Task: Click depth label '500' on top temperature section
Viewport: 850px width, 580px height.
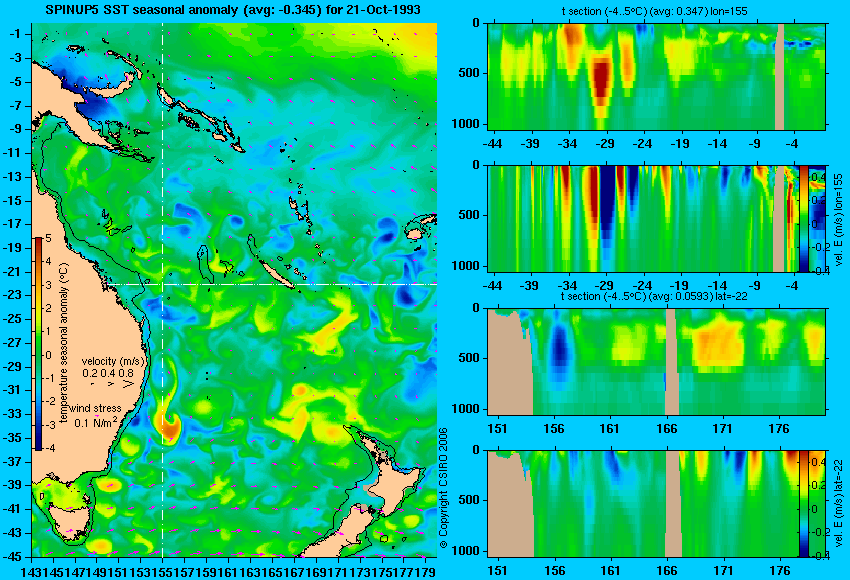Action: (469, 73)
